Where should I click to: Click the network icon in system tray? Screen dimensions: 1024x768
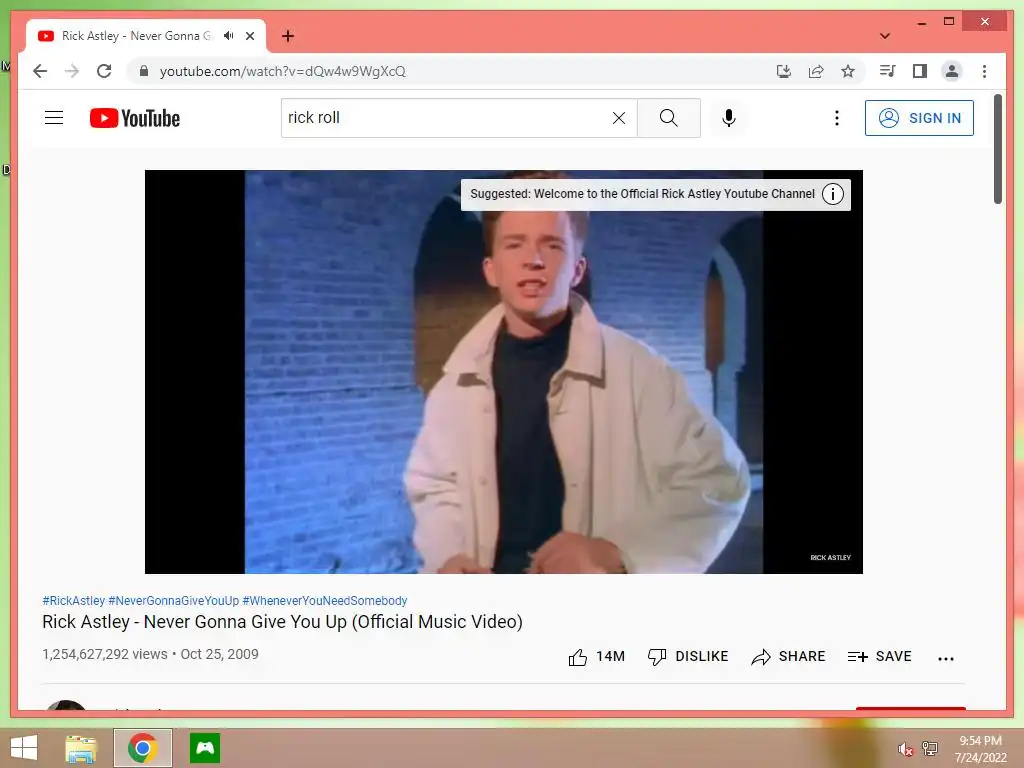pos(930,748)
